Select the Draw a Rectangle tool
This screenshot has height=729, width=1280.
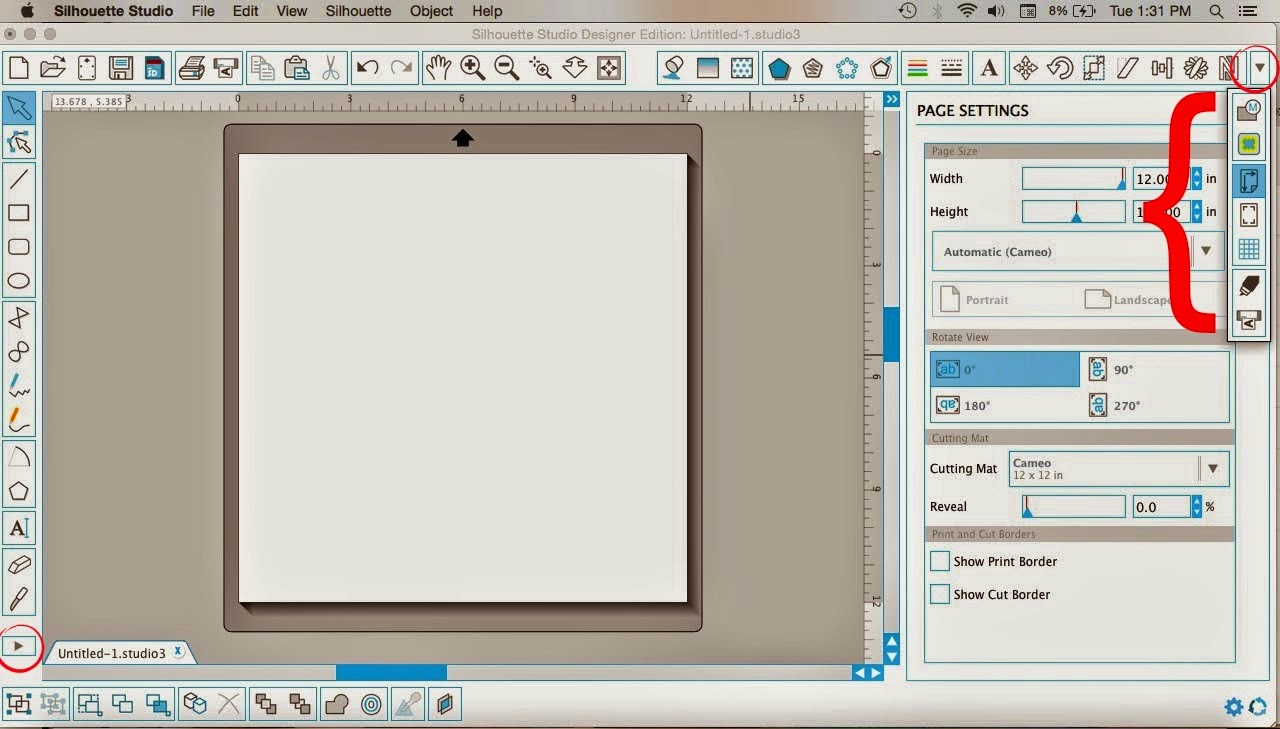coord(19,213)
